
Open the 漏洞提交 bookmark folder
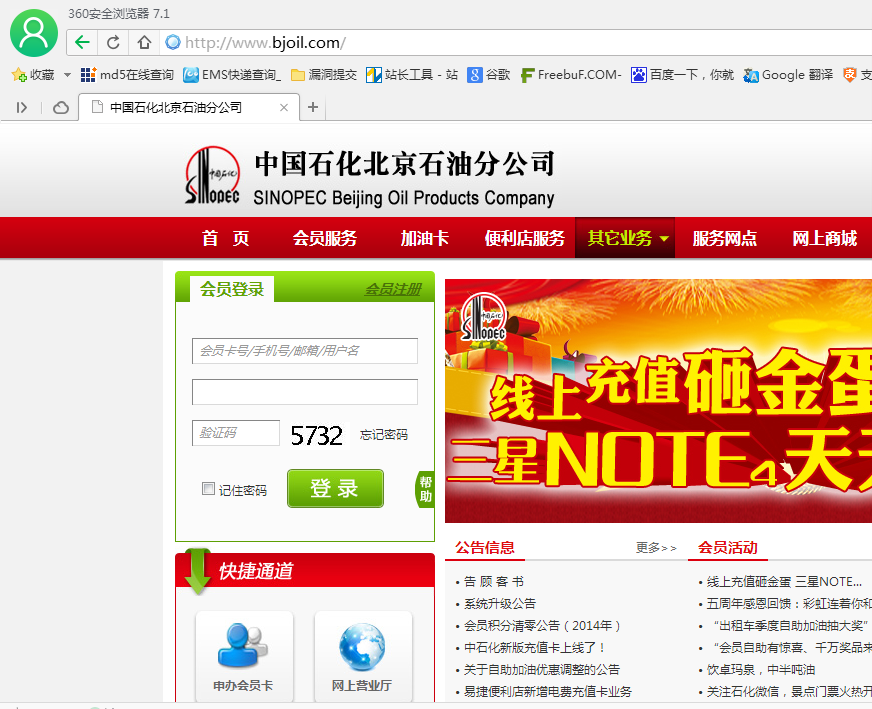[x=324, y=75]
